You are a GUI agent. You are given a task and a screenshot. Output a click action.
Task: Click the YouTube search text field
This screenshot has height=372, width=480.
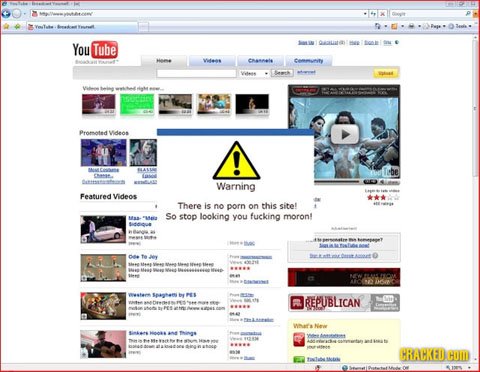[196, 73]
